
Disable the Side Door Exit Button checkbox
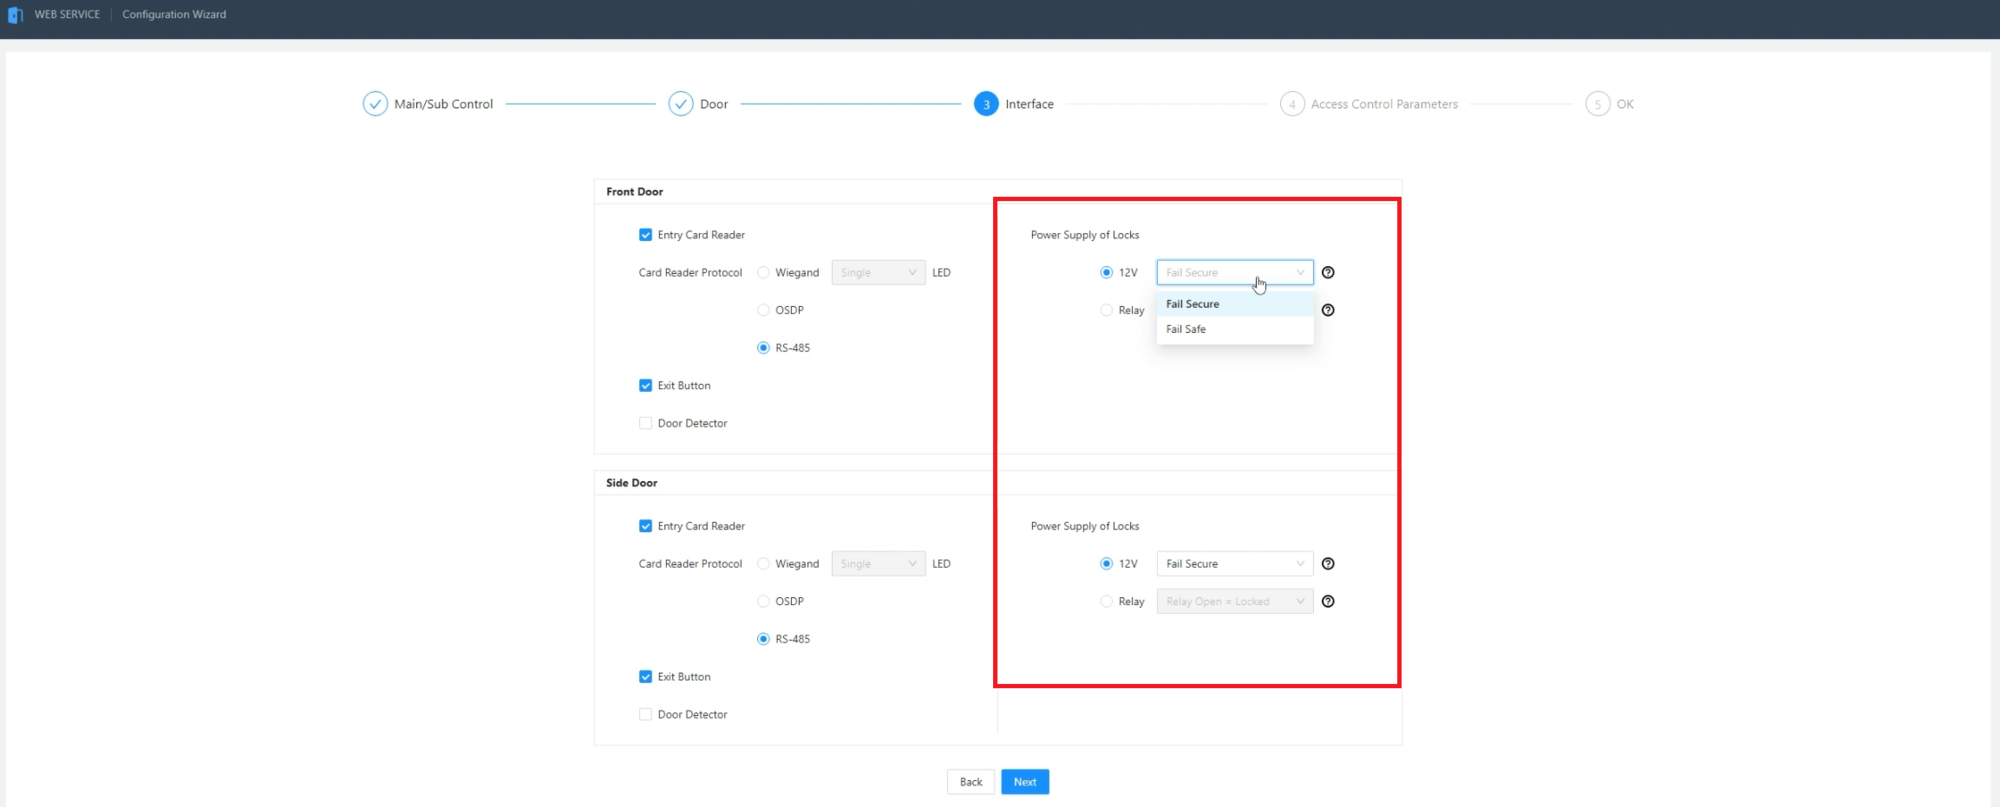[x=646, y=677]
